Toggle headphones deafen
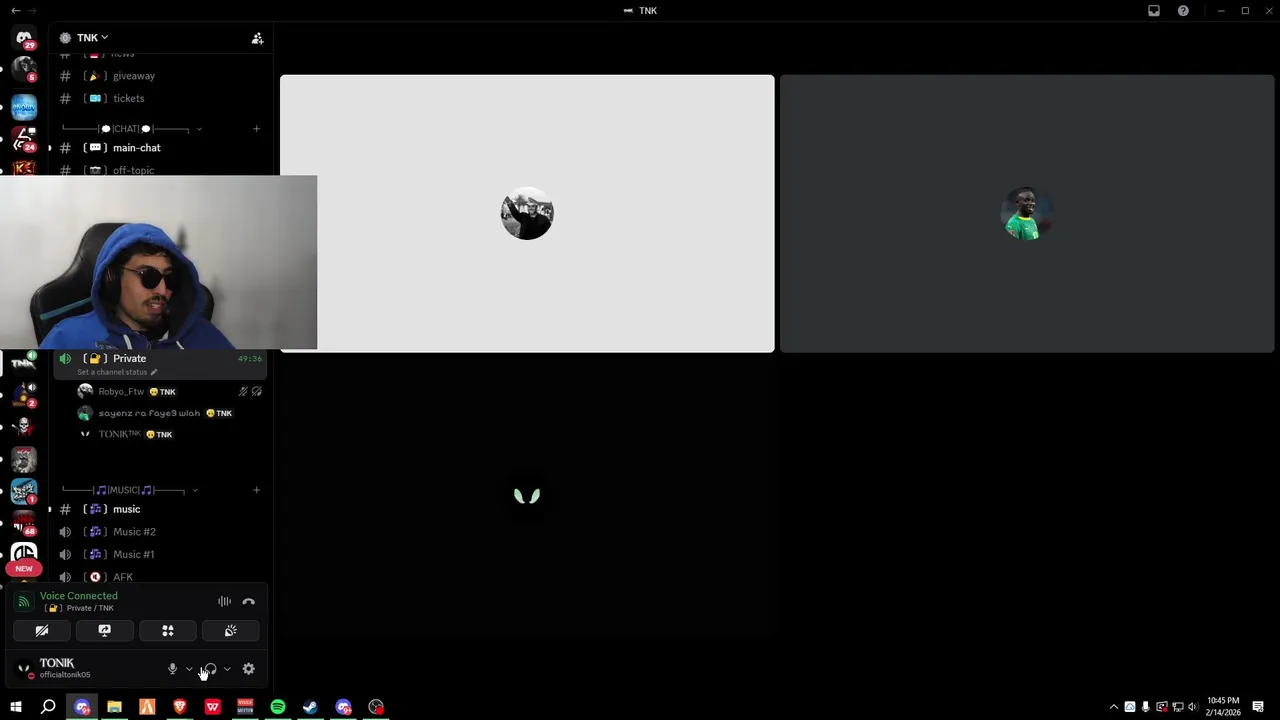This screenshot has height=720, width=1280. 210,669
